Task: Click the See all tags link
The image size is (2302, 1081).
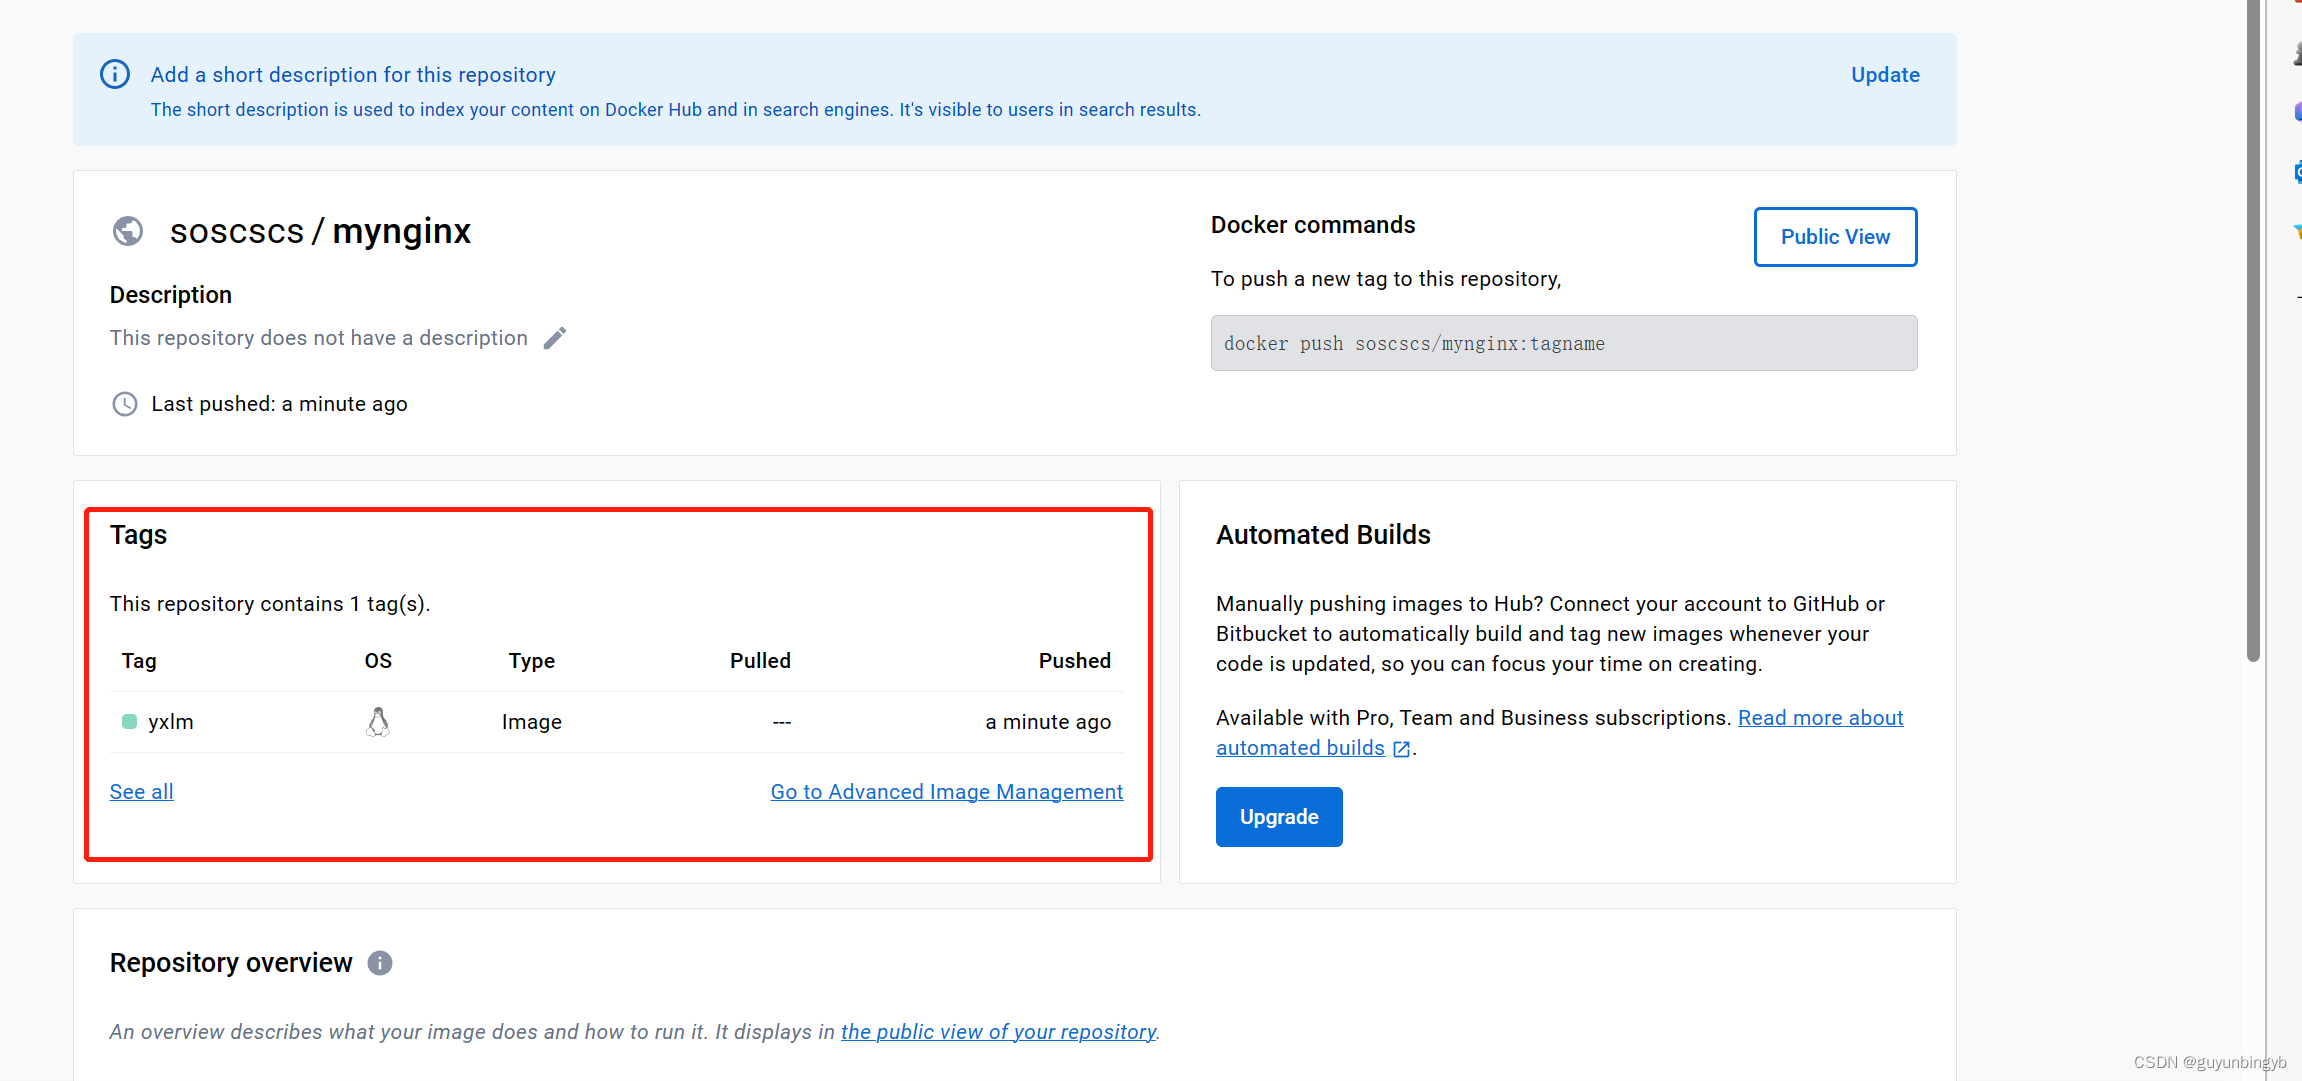Action: click(142, 790)
